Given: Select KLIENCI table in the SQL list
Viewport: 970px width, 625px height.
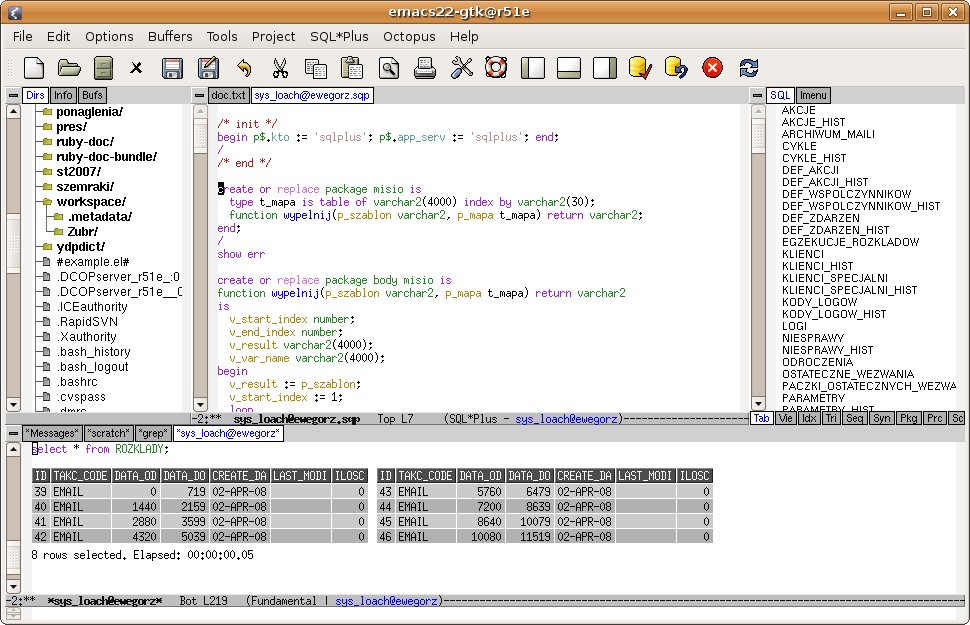Looking at the screenshot, I should pyautogui.click(x=802, y=254).
